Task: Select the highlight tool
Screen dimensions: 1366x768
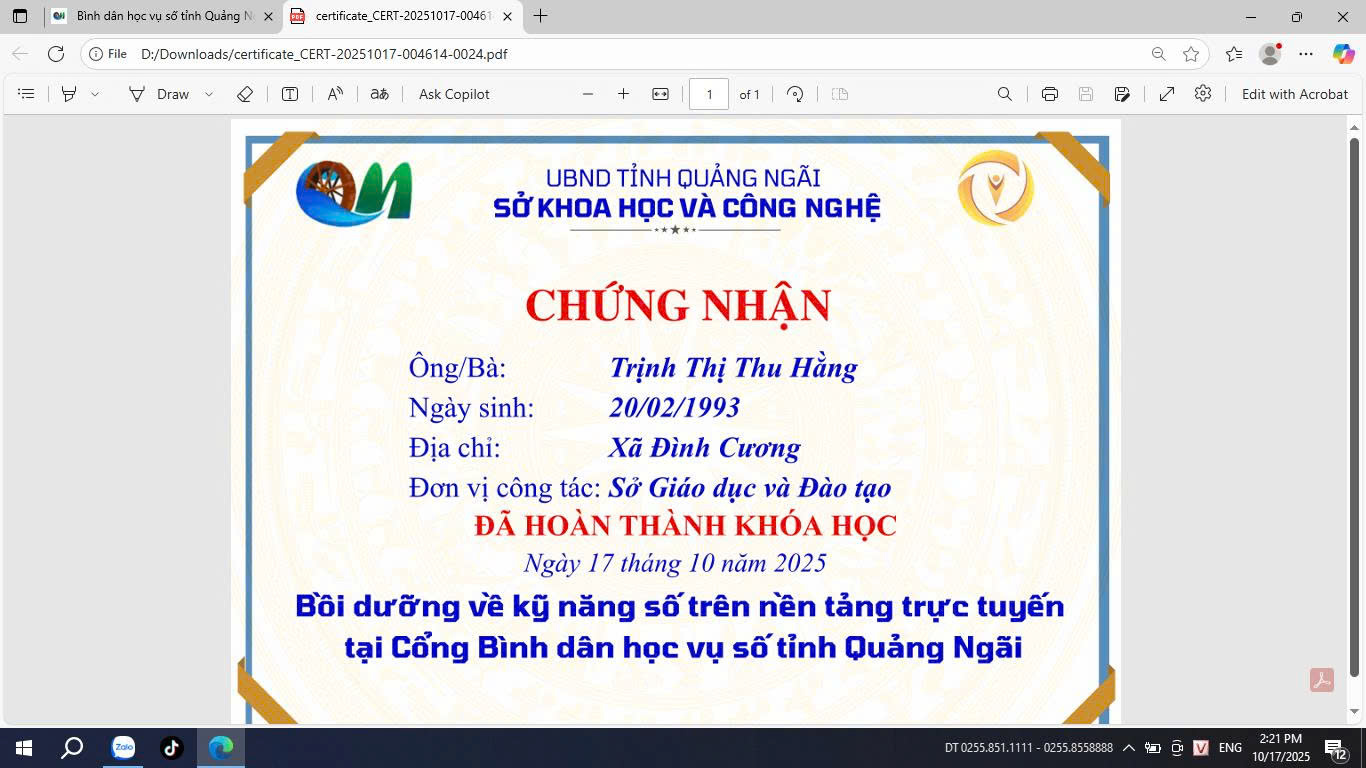Action: 69,94
